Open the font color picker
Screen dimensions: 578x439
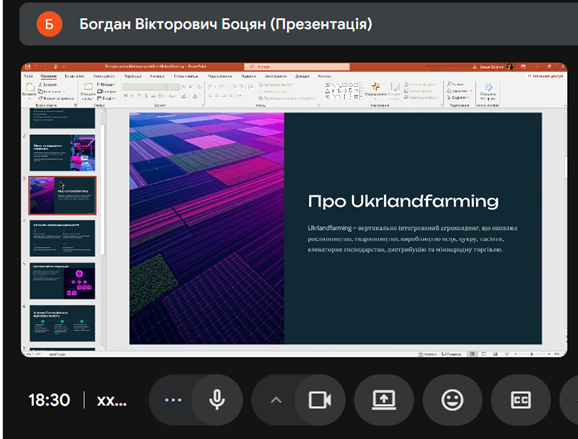click(x=196, y=96)
